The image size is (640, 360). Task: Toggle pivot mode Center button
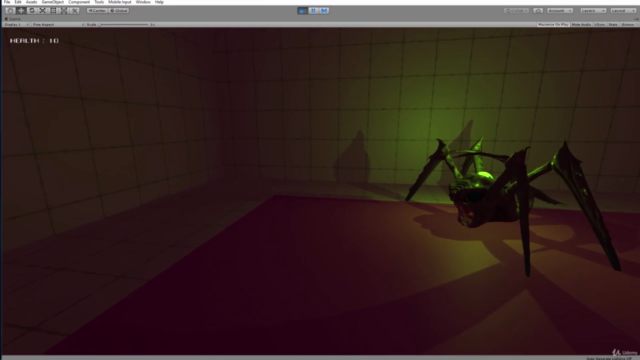(97, 11)
